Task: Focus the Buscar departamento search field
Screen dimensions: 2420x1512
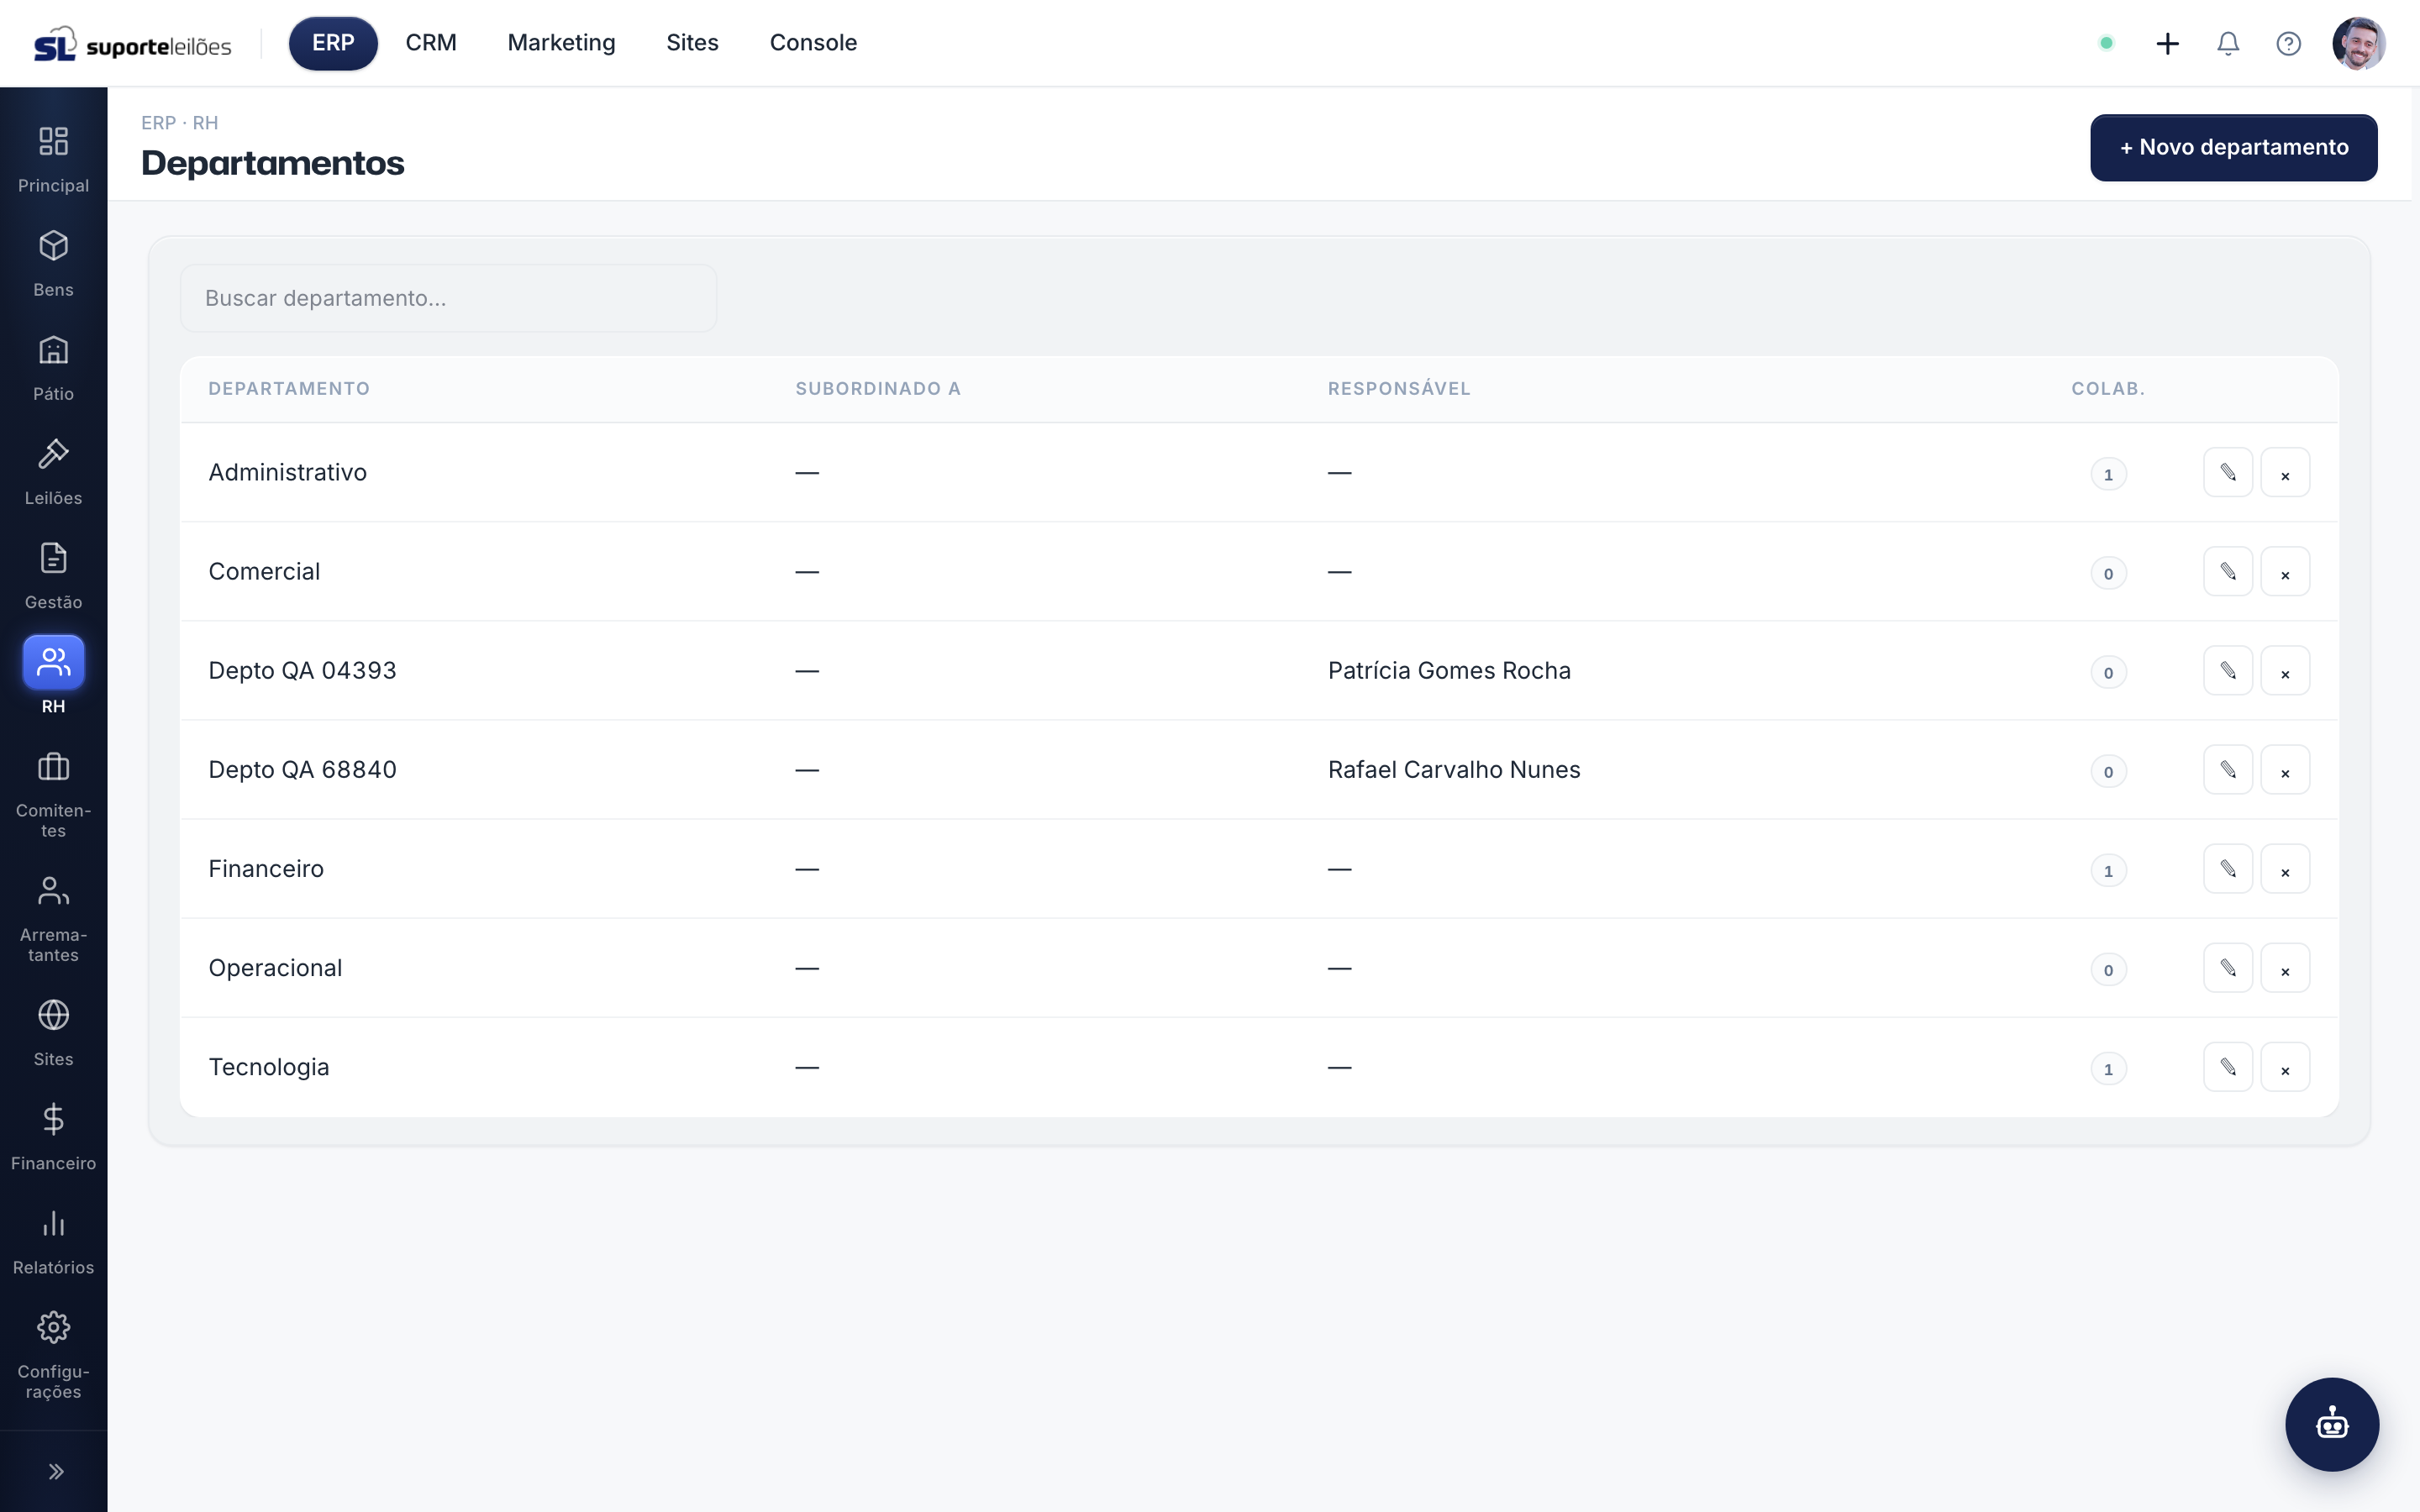Action: 448,298
